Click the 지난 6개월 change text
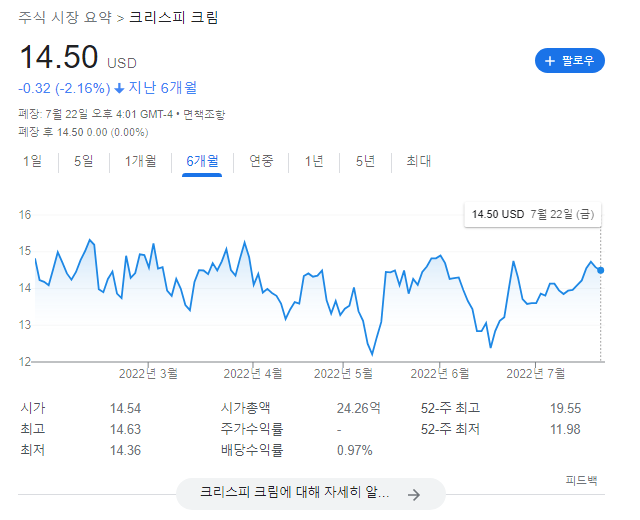Image resolution: width=640 pixels, height=520 pixels. tap(162, 88)
